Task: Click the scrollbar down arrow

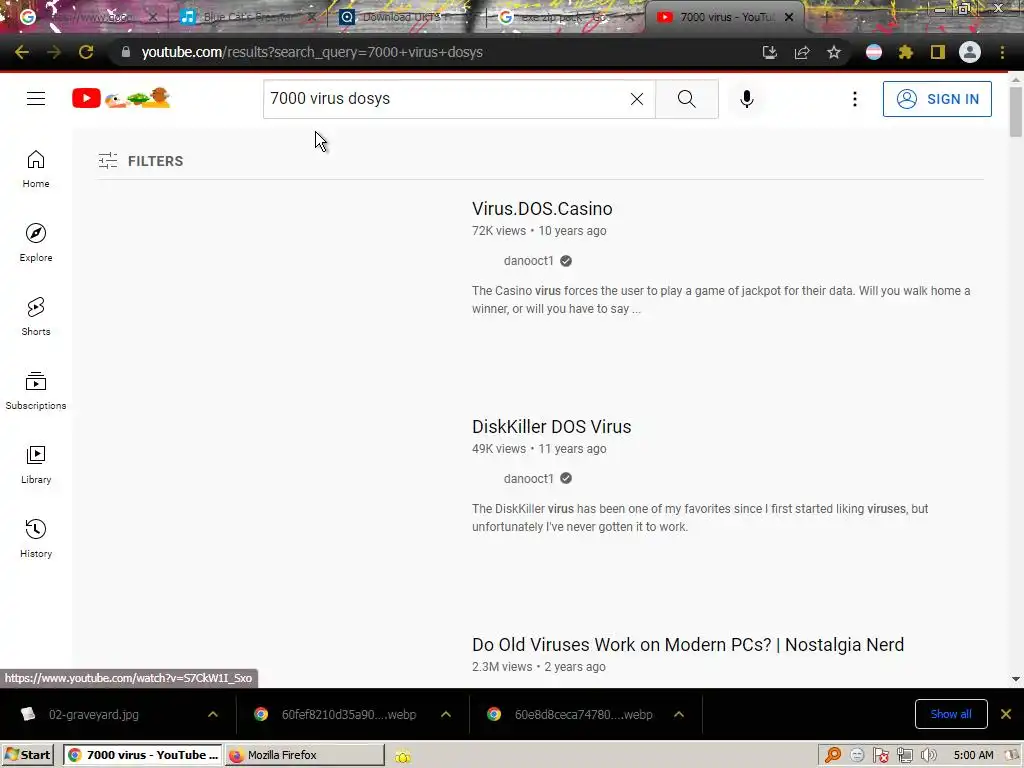Action: pyautogui.click(x=1016, y=679)
